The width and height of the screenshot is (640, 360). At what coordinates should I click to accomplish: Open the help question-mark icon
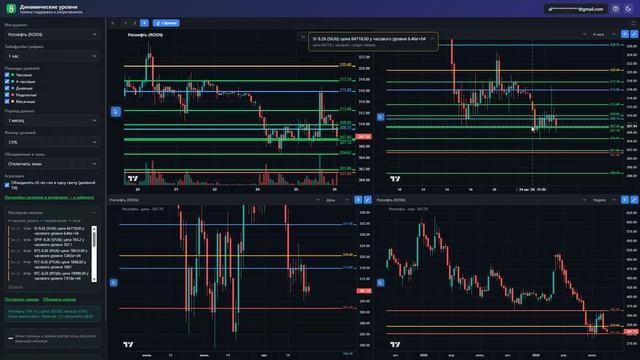pos(616,9)
